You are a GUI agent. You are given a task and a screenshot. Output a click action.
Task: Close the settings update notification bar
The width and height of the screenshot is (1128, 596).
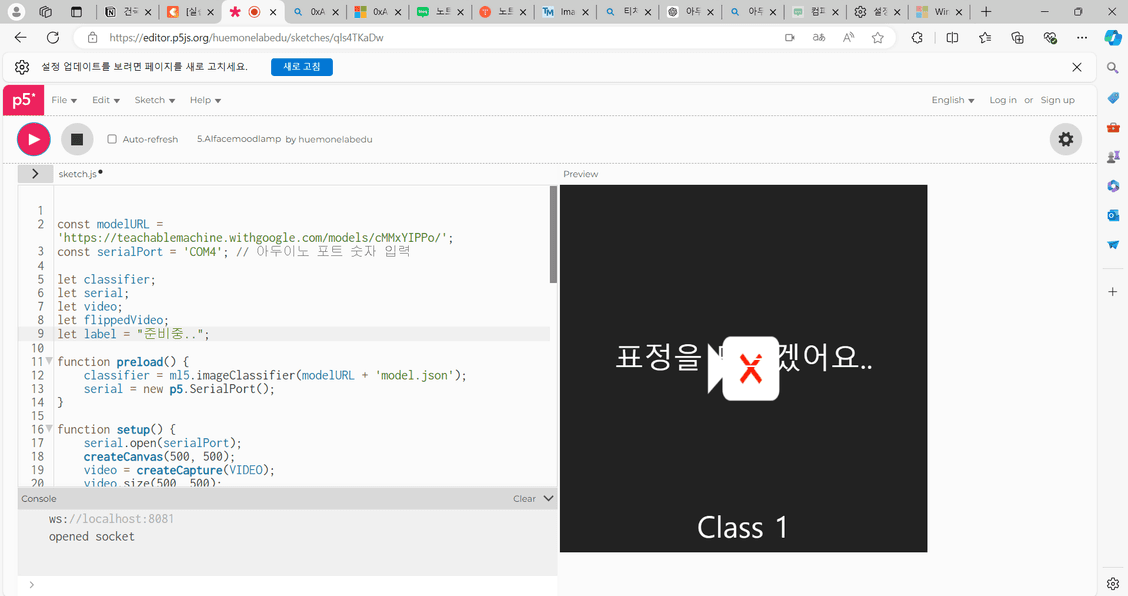pos(1076,67)
